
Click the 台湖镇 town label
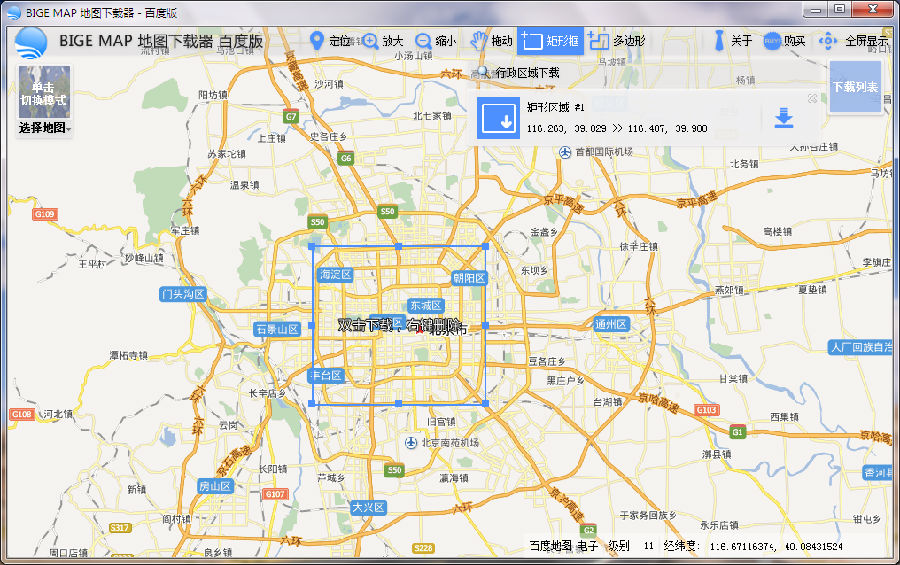[x=608, y=403]
